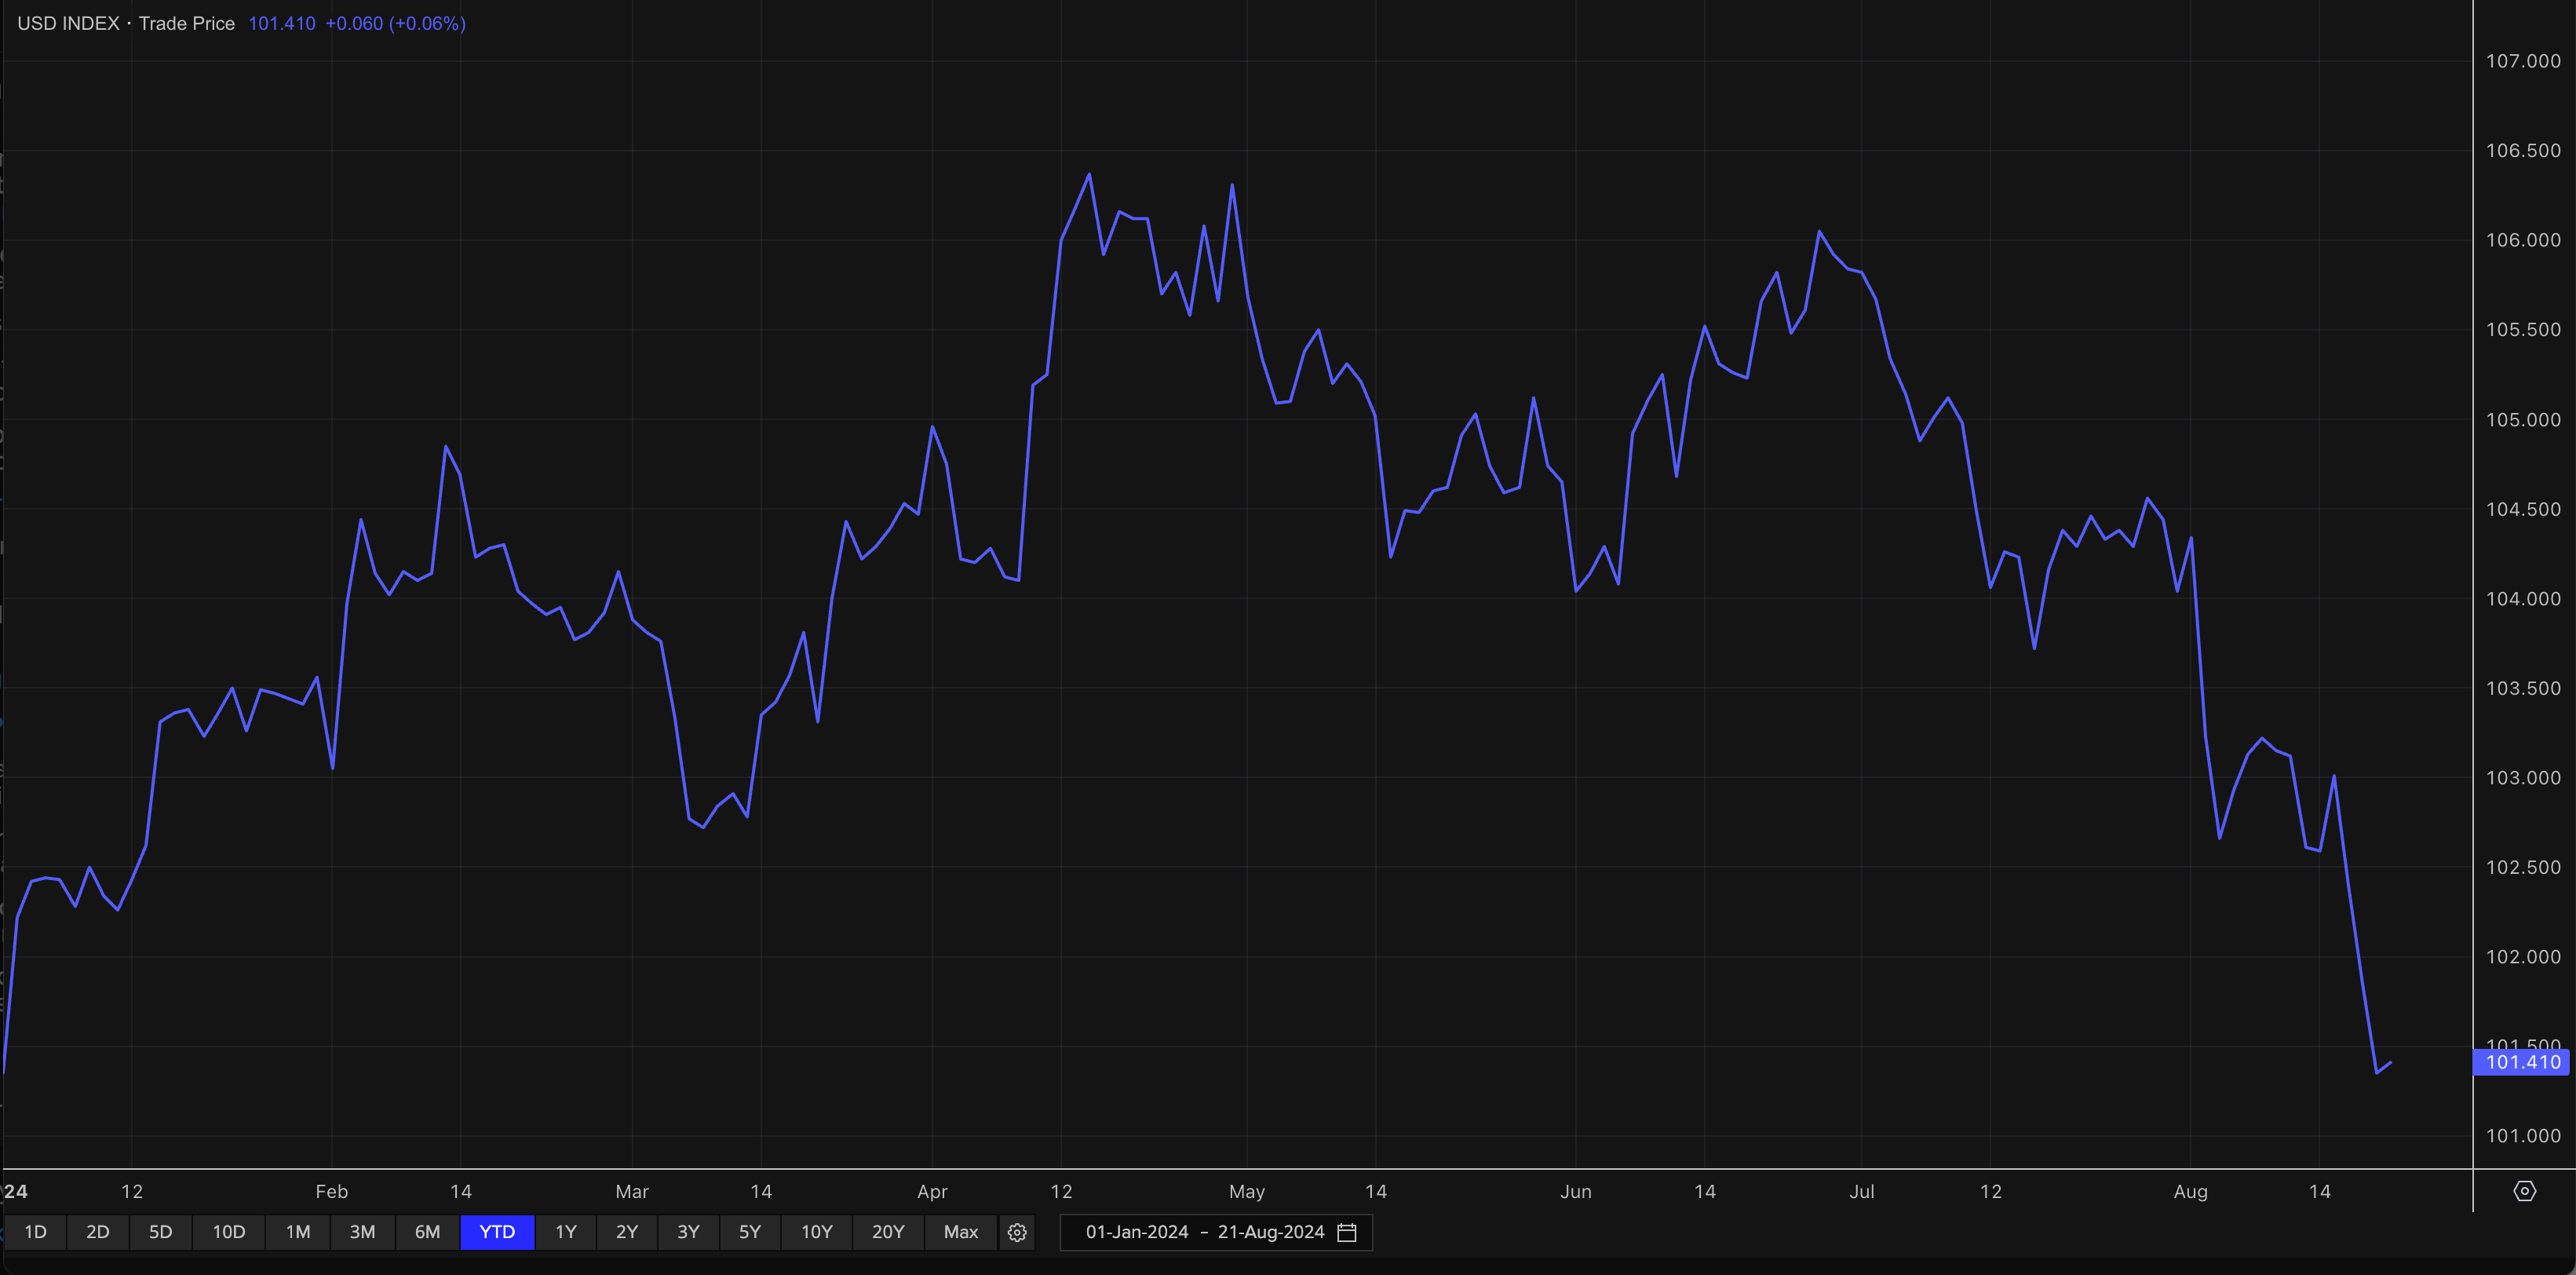
Task: Click the +0.060 (+0.06%) change value
Action: pyautogui.click(x=396, y=23)
